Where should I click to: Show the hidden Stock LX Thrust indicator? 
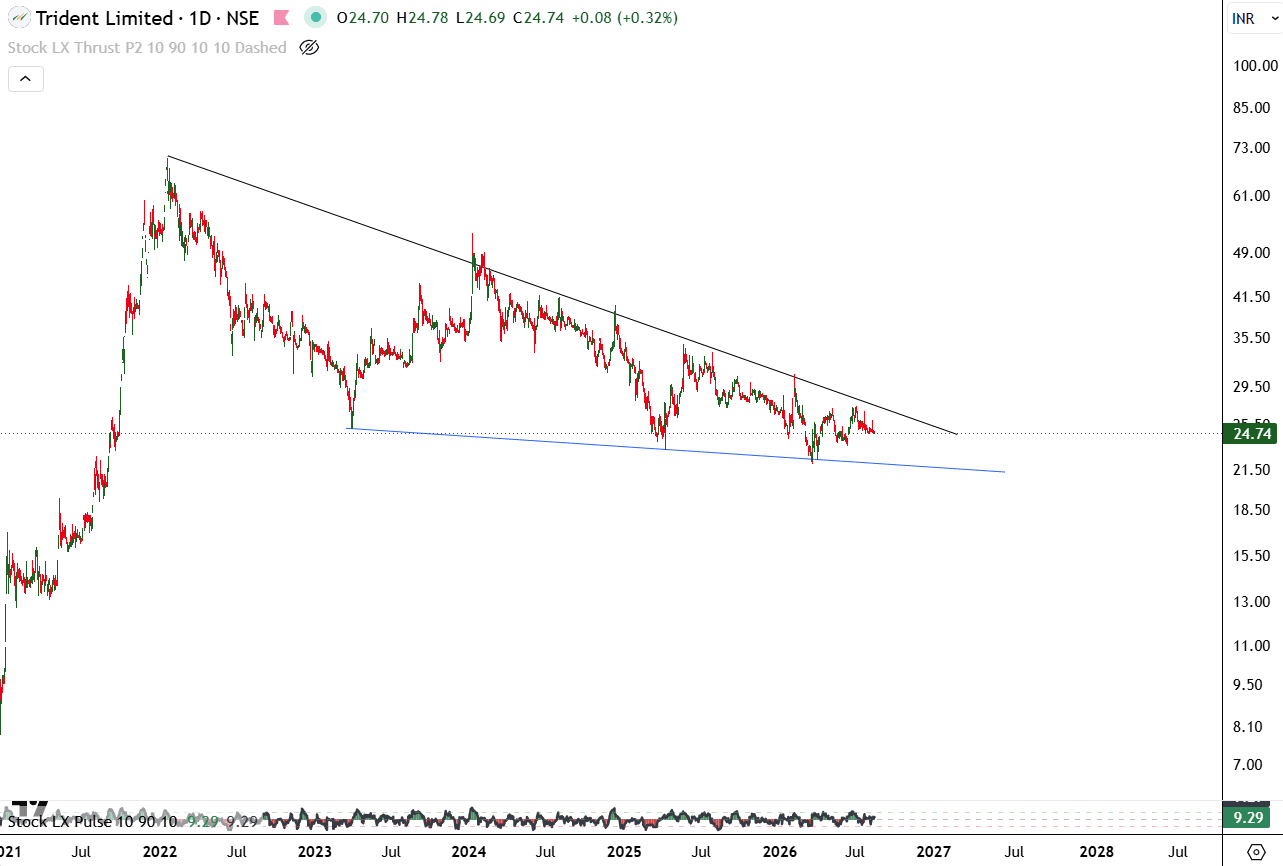[x=309, y=48]
